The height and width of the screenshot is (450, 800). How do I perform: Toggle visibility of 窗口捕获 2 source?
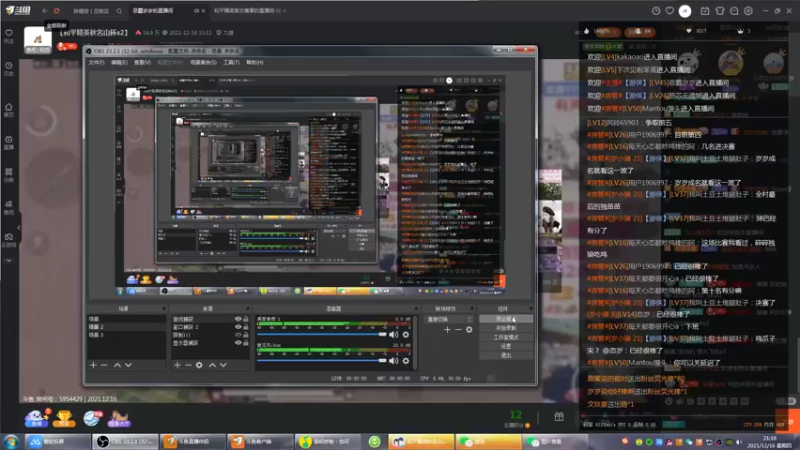tap(238, 327)
